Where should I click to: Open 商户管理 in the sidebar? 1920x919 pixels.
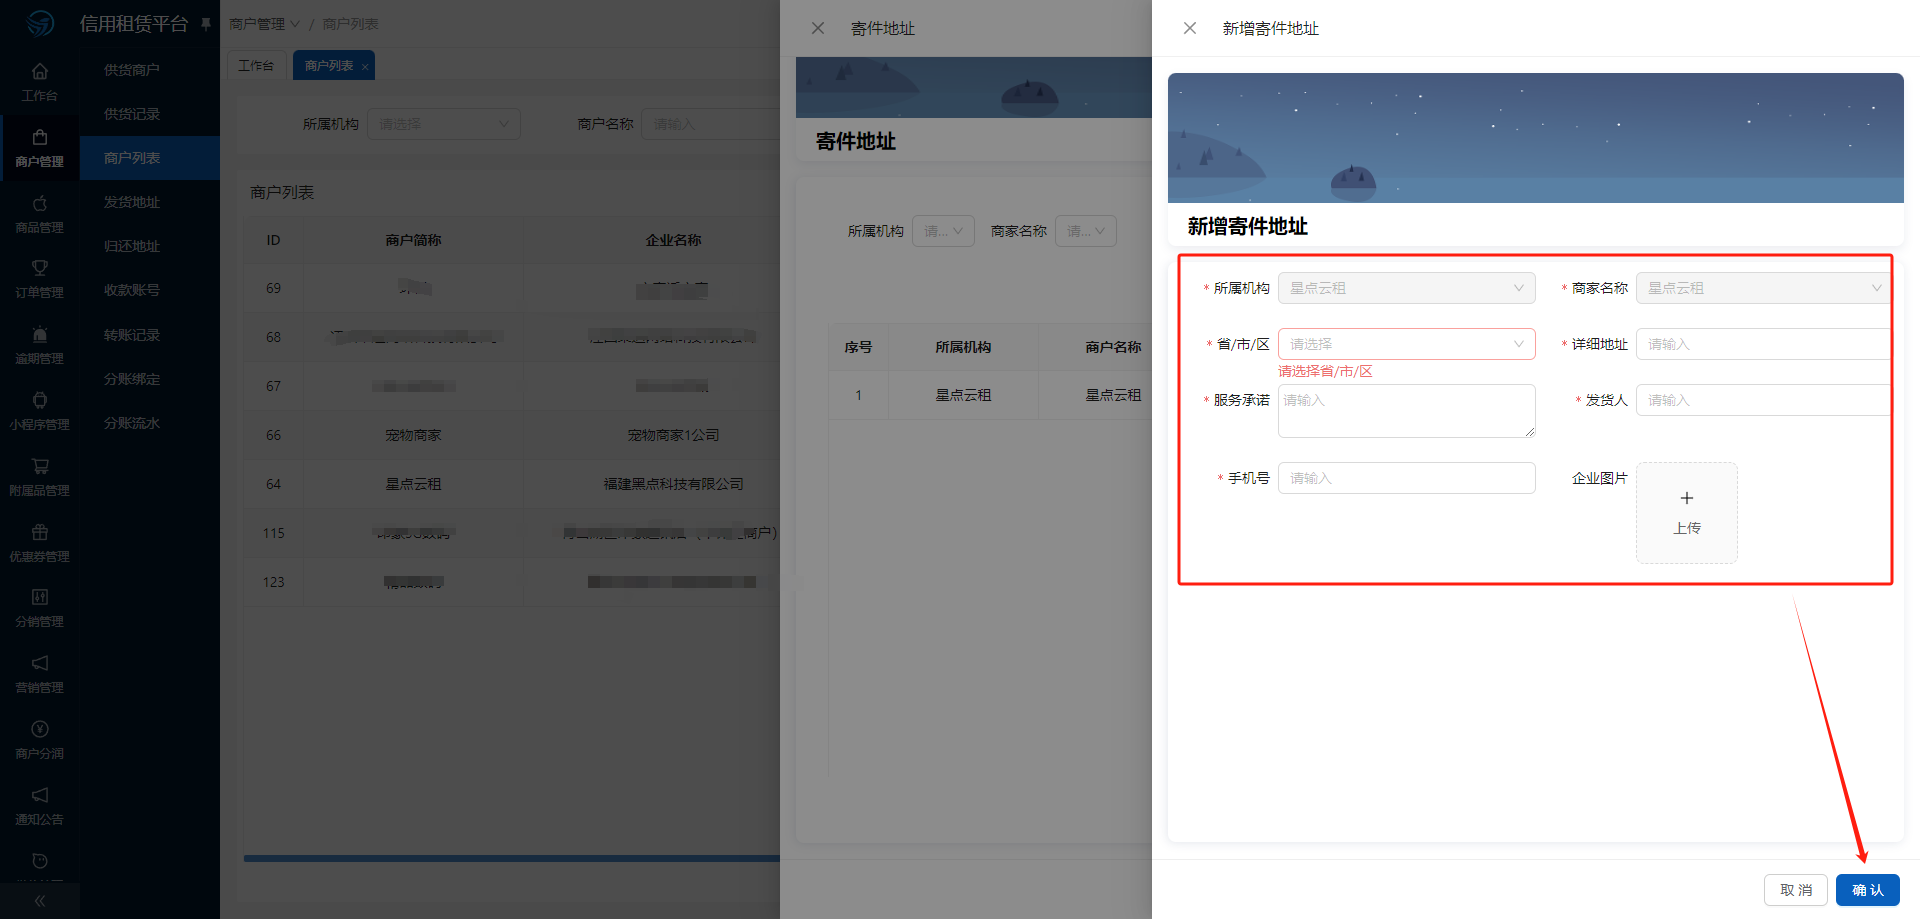(x=40, y=148)
